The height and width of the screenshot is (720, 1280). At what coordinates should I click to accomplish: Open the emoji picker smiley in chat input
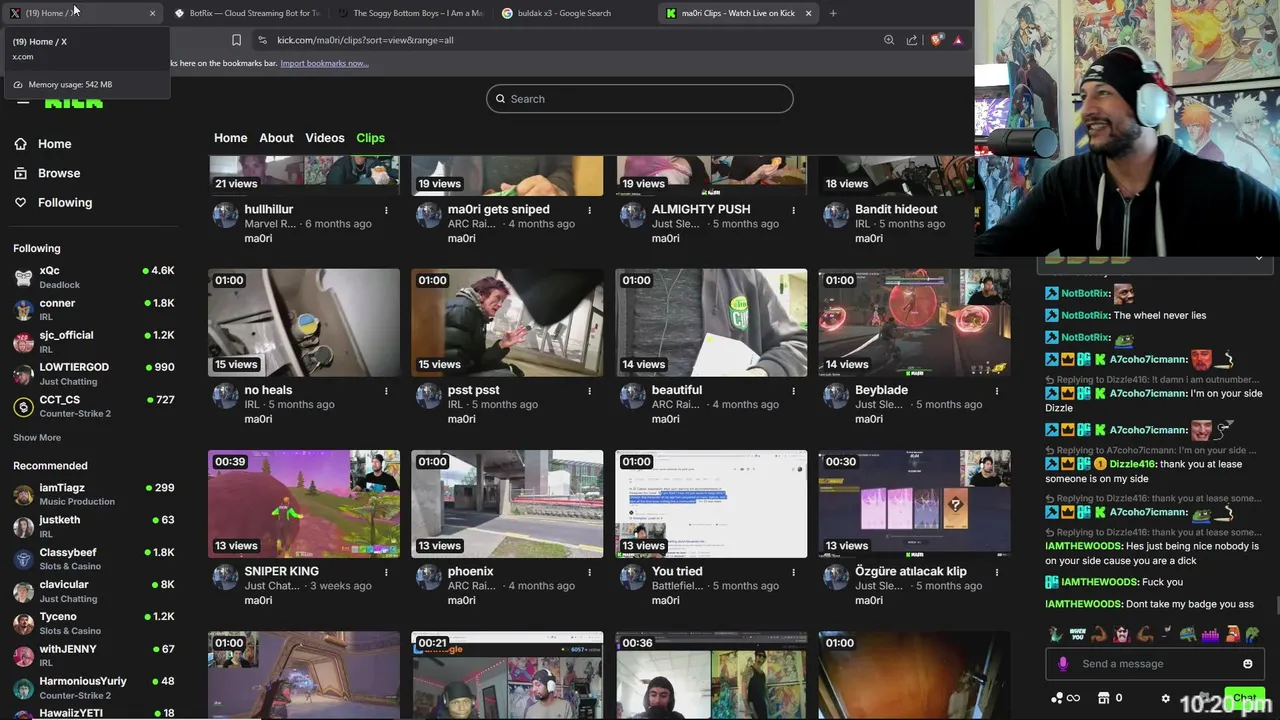tap(1247, 663)
